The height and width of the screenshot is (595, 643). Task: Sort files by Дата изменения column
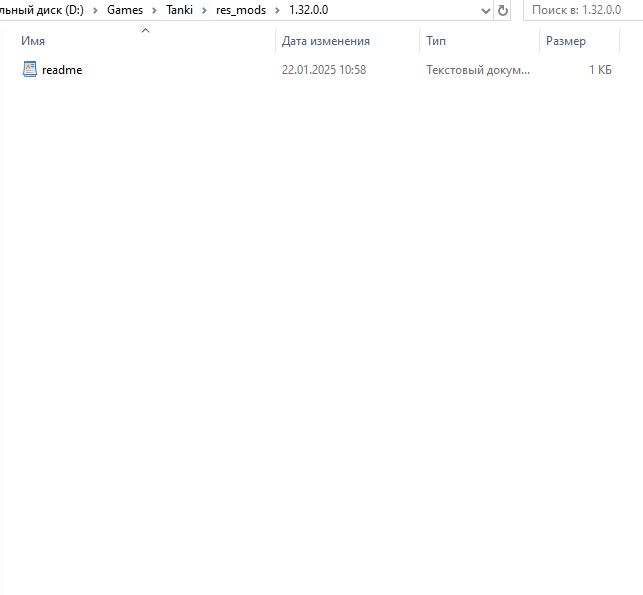tap(326, 41)
